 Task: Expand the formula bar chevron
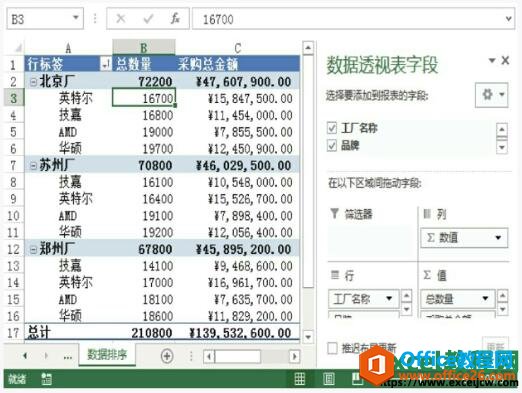click(x=508, y=19)
